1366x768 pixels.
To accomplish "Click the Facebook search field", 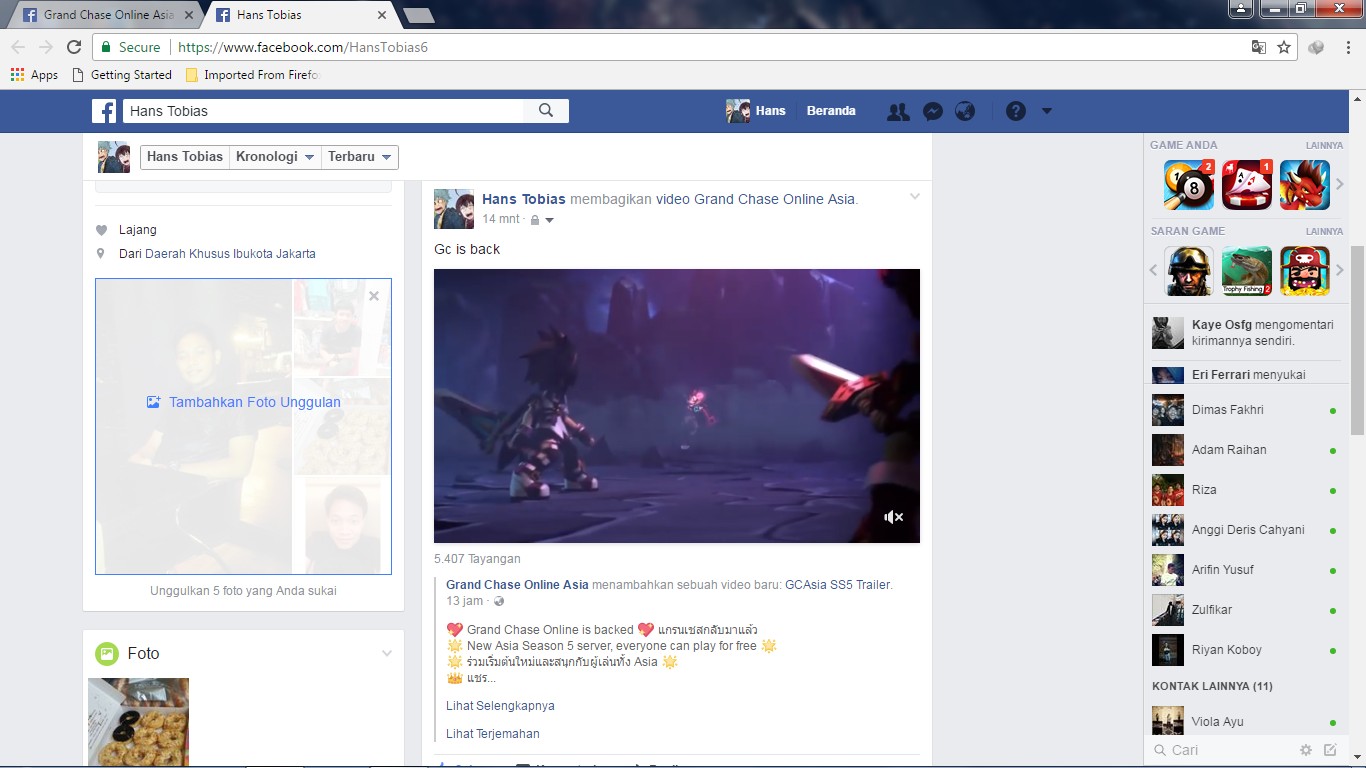I will [x=323, y=111].
